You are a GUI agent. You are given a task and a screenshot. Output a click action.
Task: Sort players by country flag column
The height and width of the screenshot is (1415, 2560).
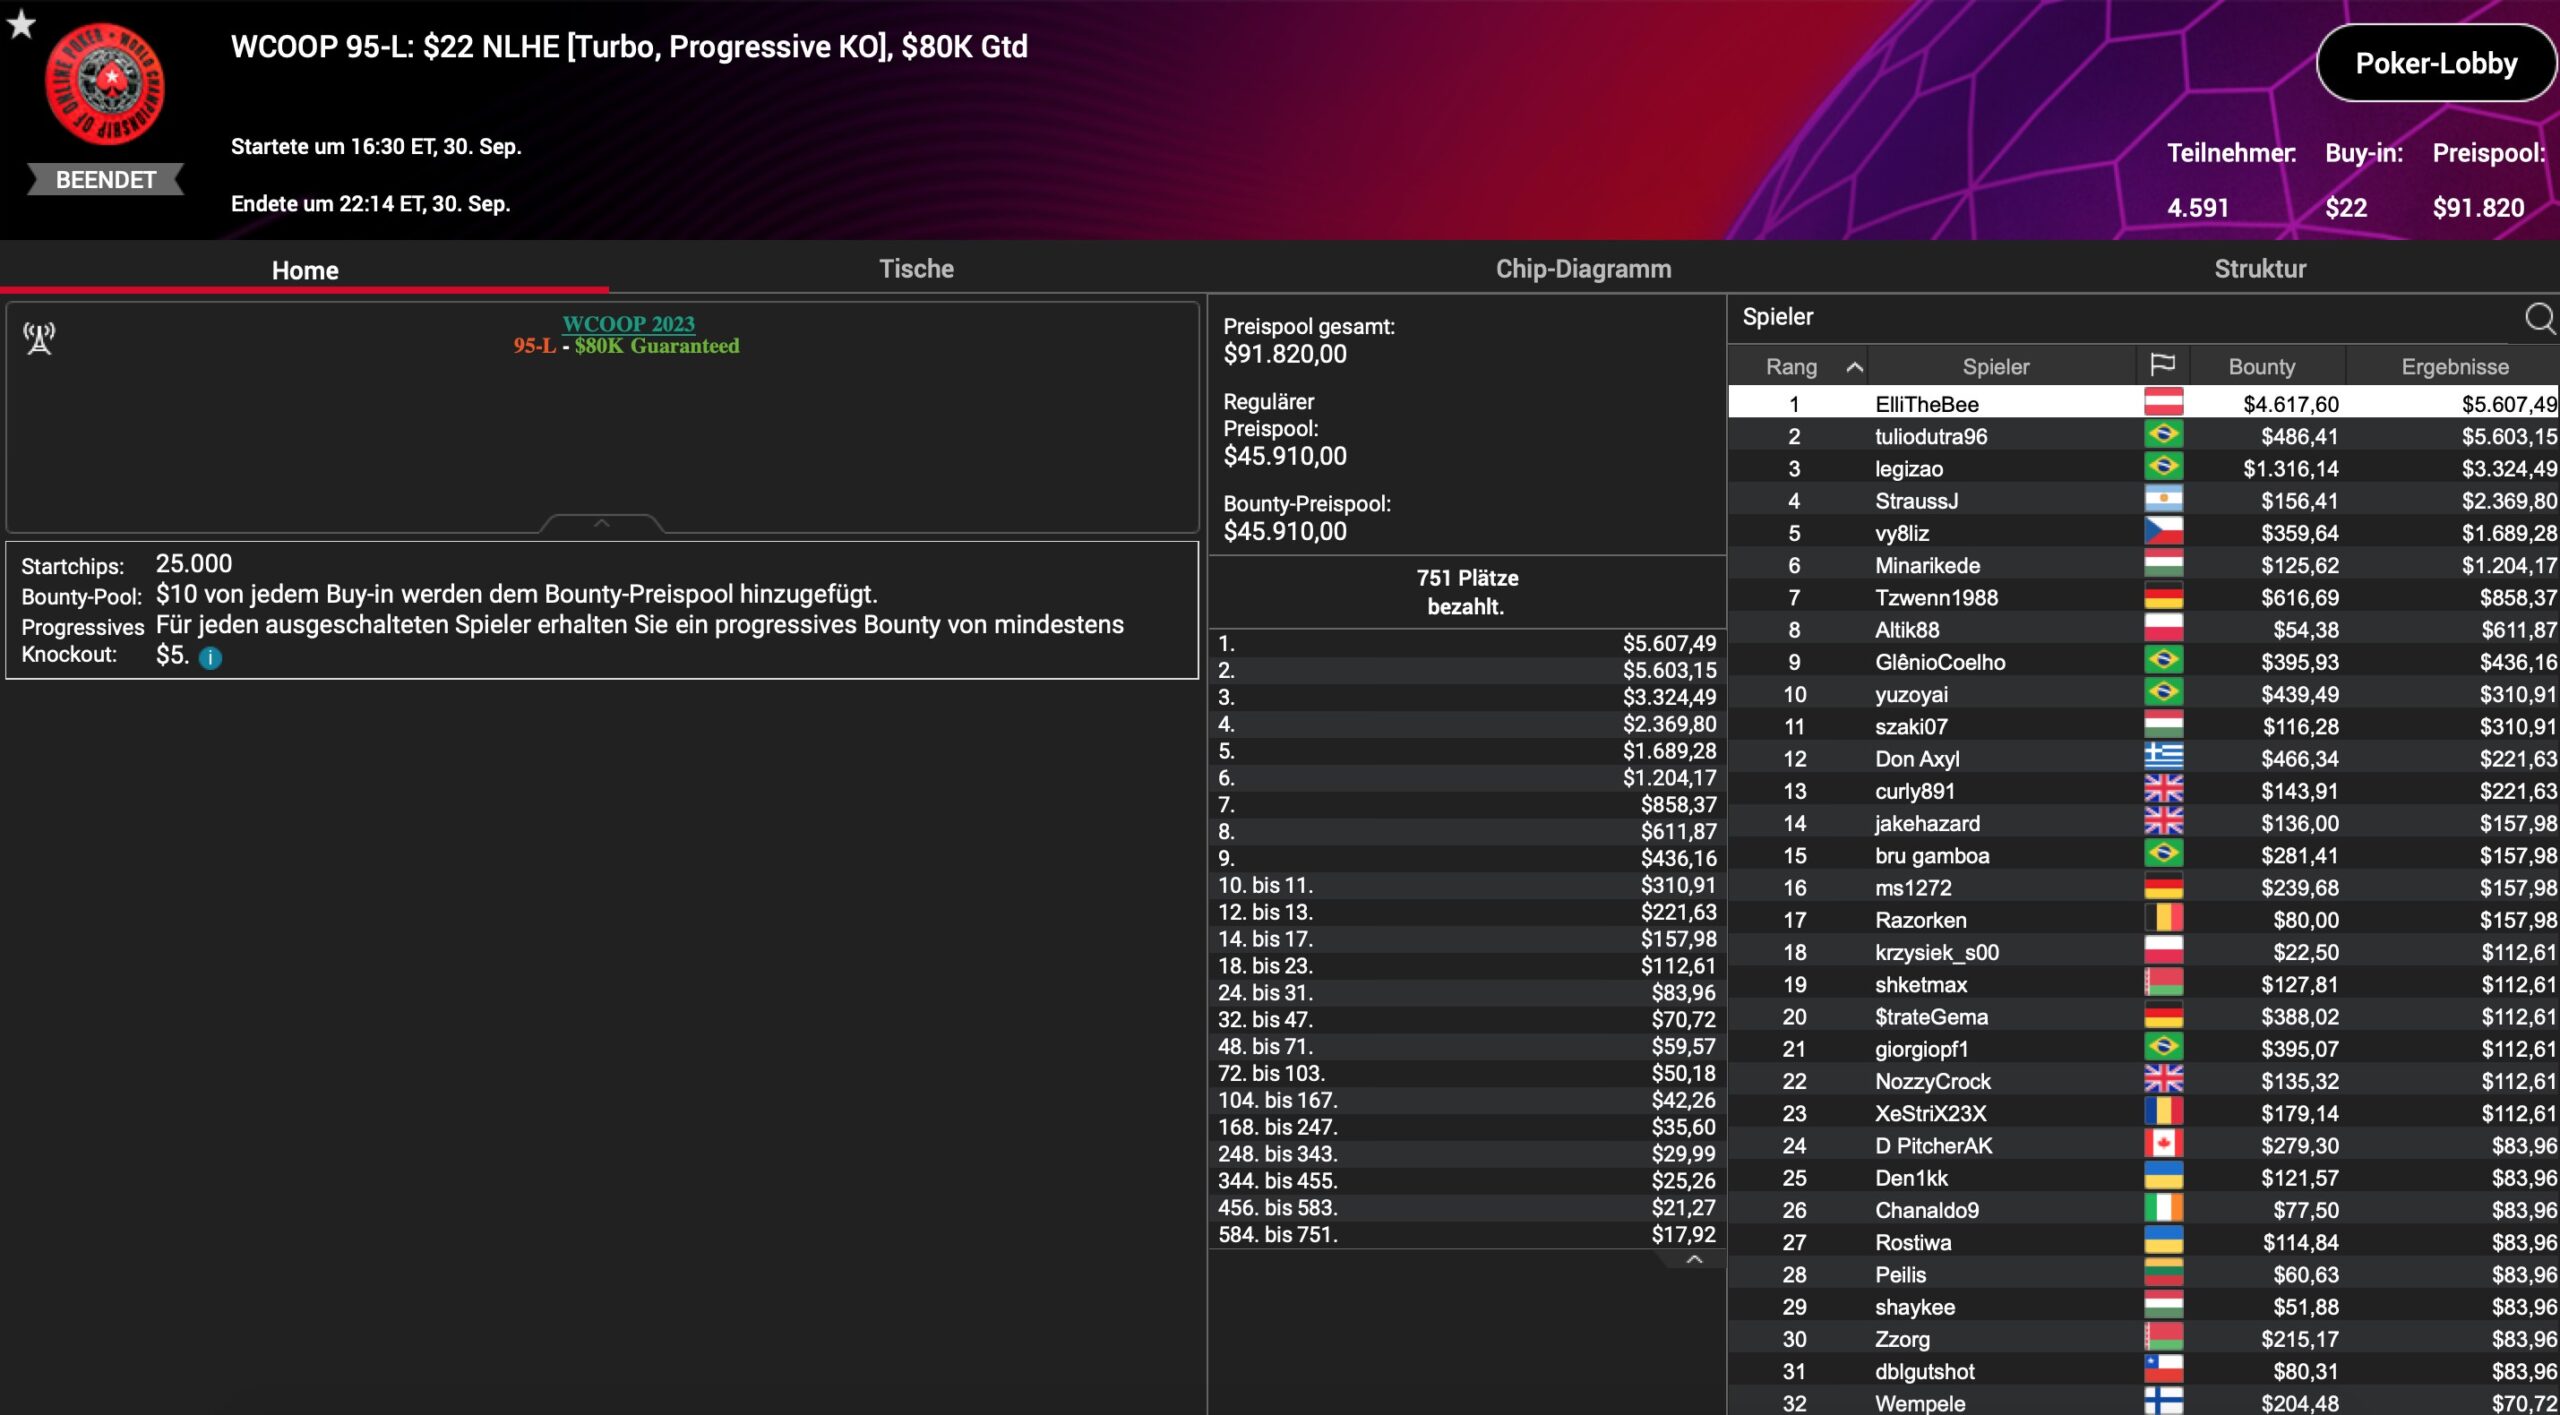[x=2162, y=365]
